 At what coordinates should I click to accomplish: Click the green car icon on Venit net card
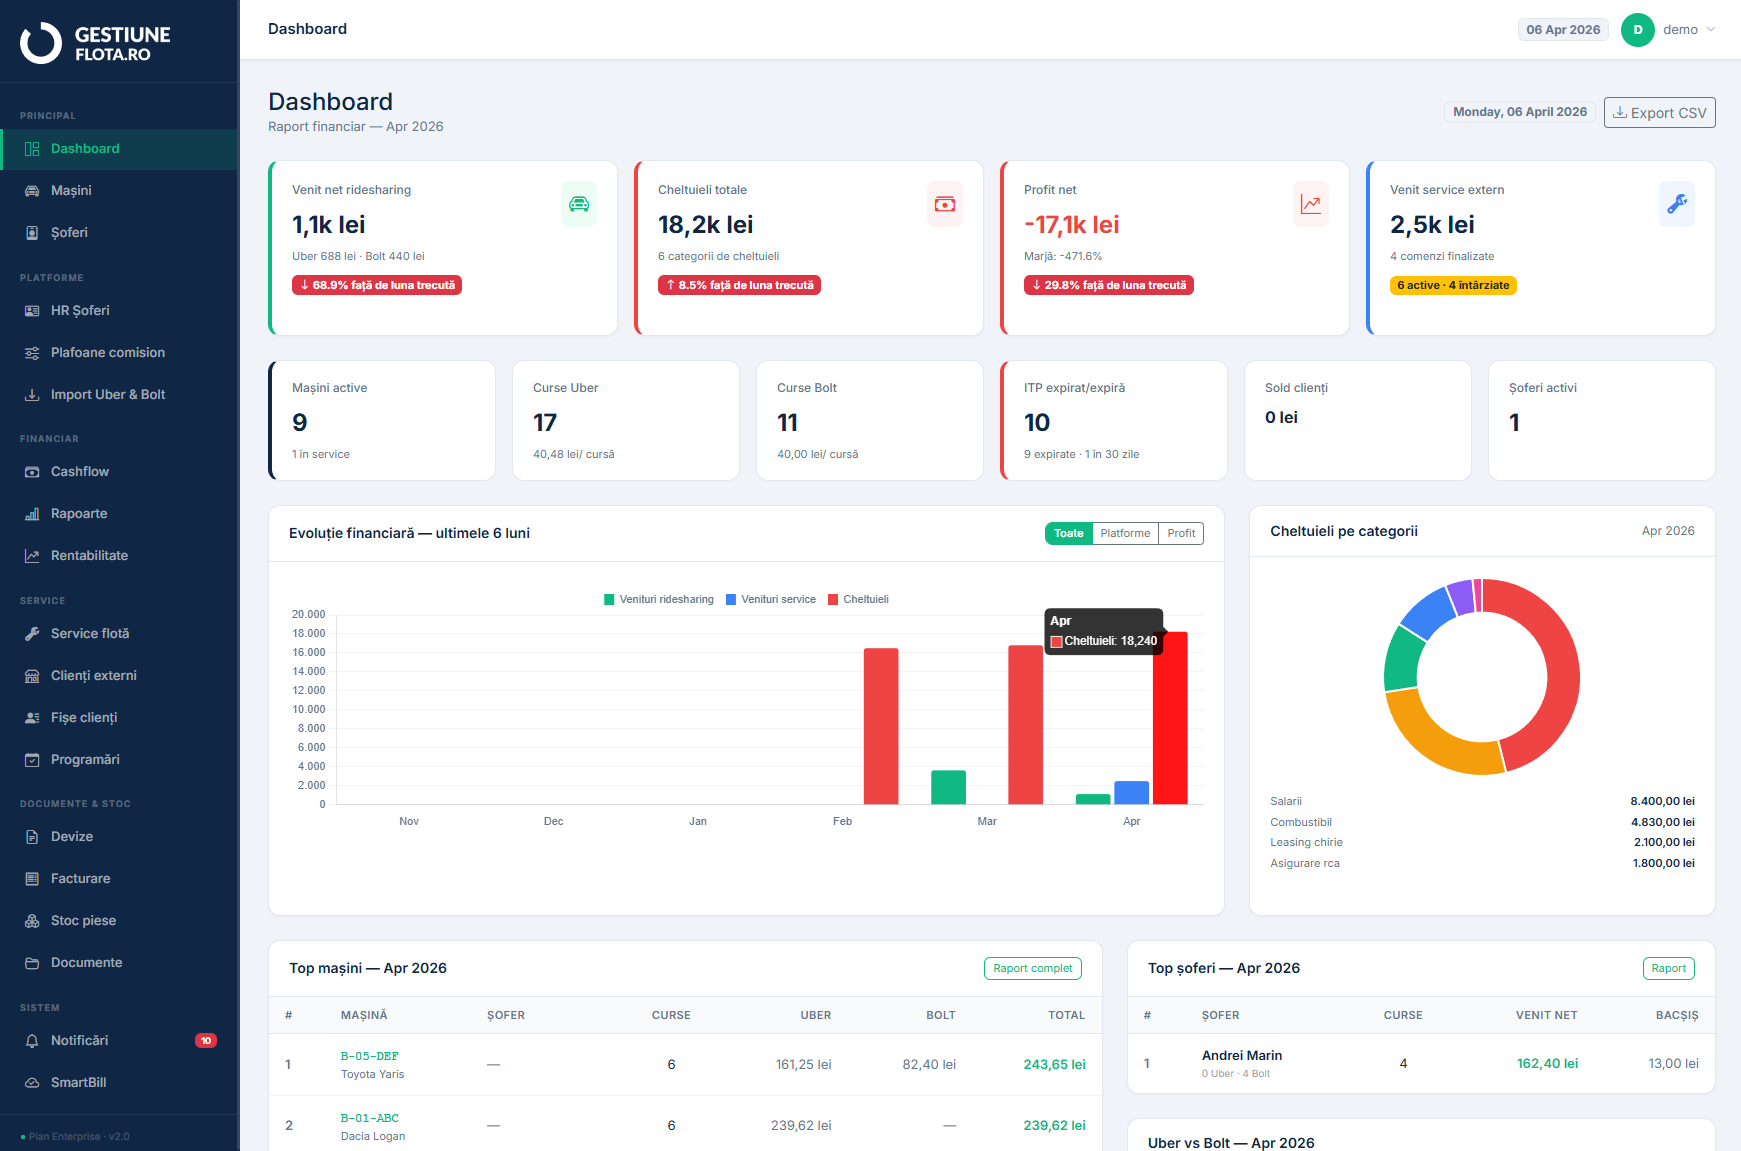[579, 204]
